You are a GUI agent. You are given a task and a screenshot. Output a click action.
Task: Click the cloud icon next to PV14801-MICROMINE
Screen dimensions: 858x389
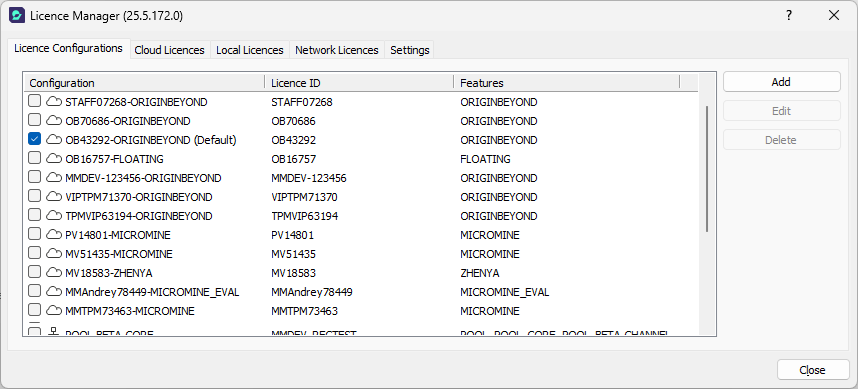point(53,235)
